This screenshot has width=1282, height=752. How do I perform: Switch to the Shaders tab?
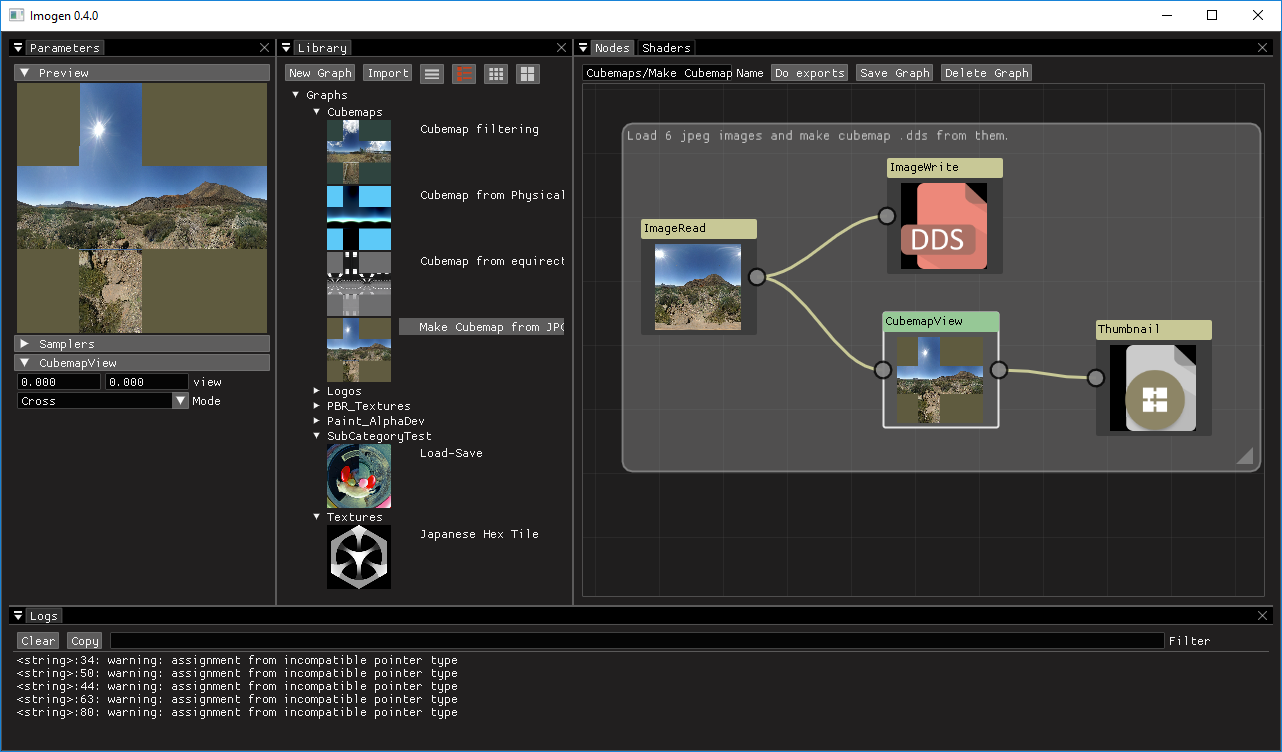click(x=666, y=48)
